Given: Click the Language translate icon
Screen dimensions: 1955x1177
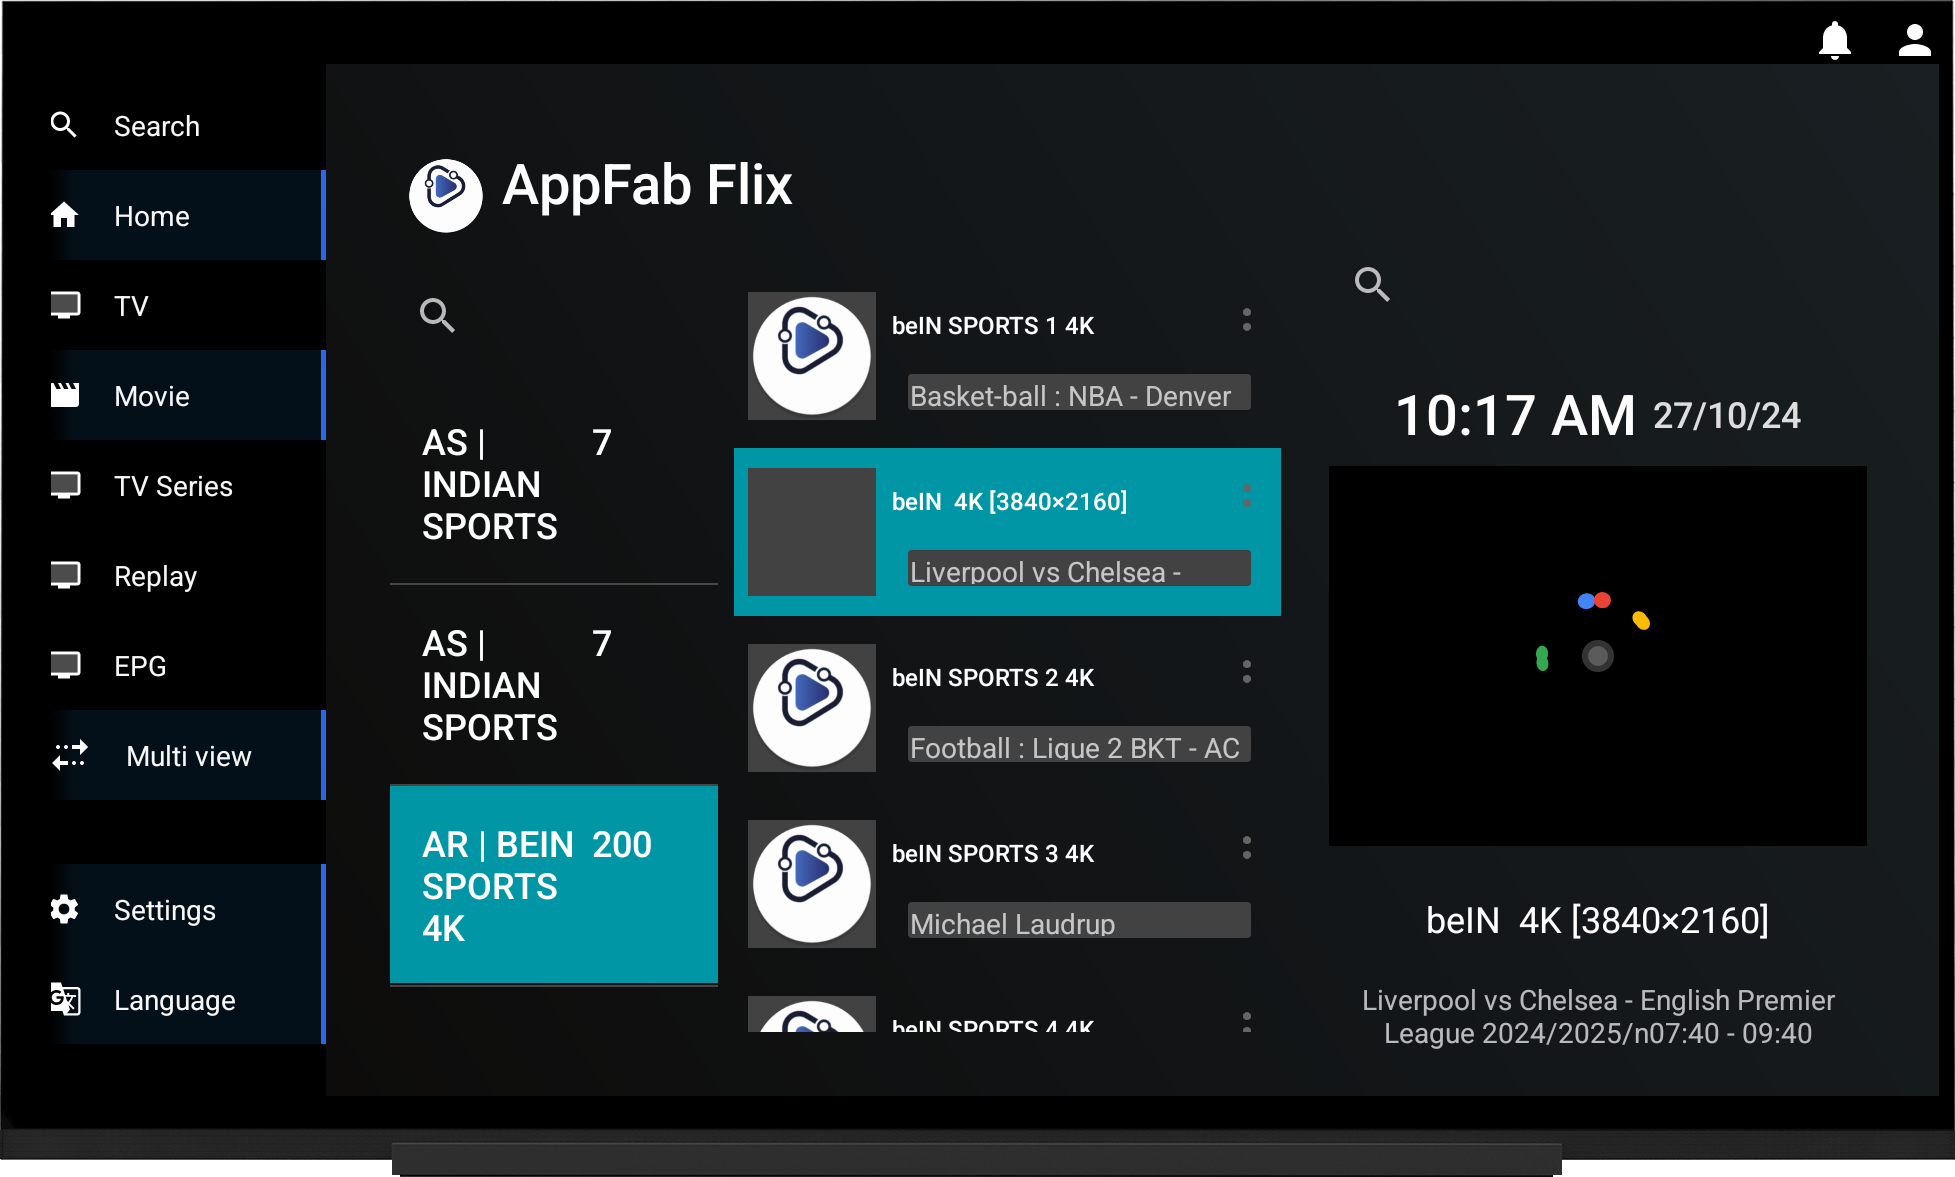Looking at the screenshot, I should click(x=65, y=999).
